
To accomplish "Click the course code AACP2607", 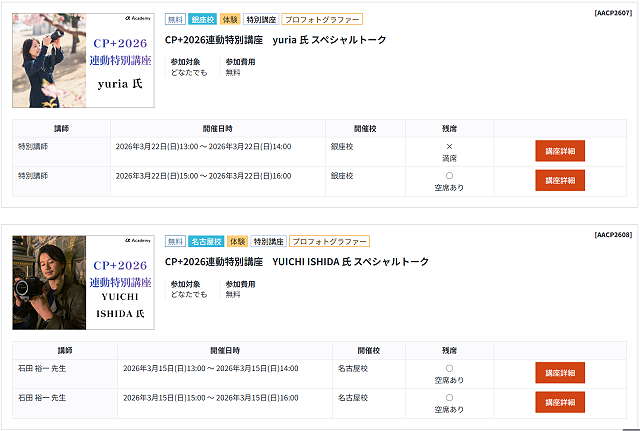I will point(612,12).
